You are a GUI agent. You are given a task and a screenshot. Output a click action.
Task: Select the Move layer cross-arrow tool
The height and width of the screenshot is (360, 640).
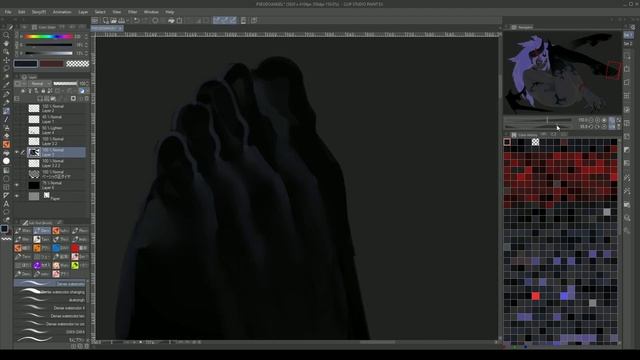(x=6, y=60)
